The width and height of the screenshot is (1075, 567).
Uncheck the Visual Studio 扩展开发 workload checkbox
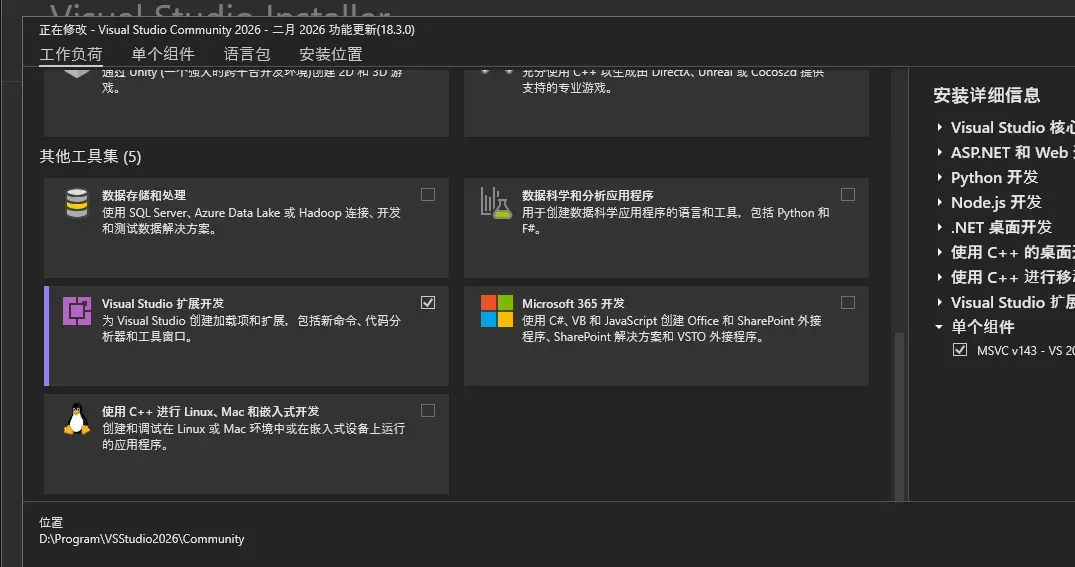[x=428, y=302]
